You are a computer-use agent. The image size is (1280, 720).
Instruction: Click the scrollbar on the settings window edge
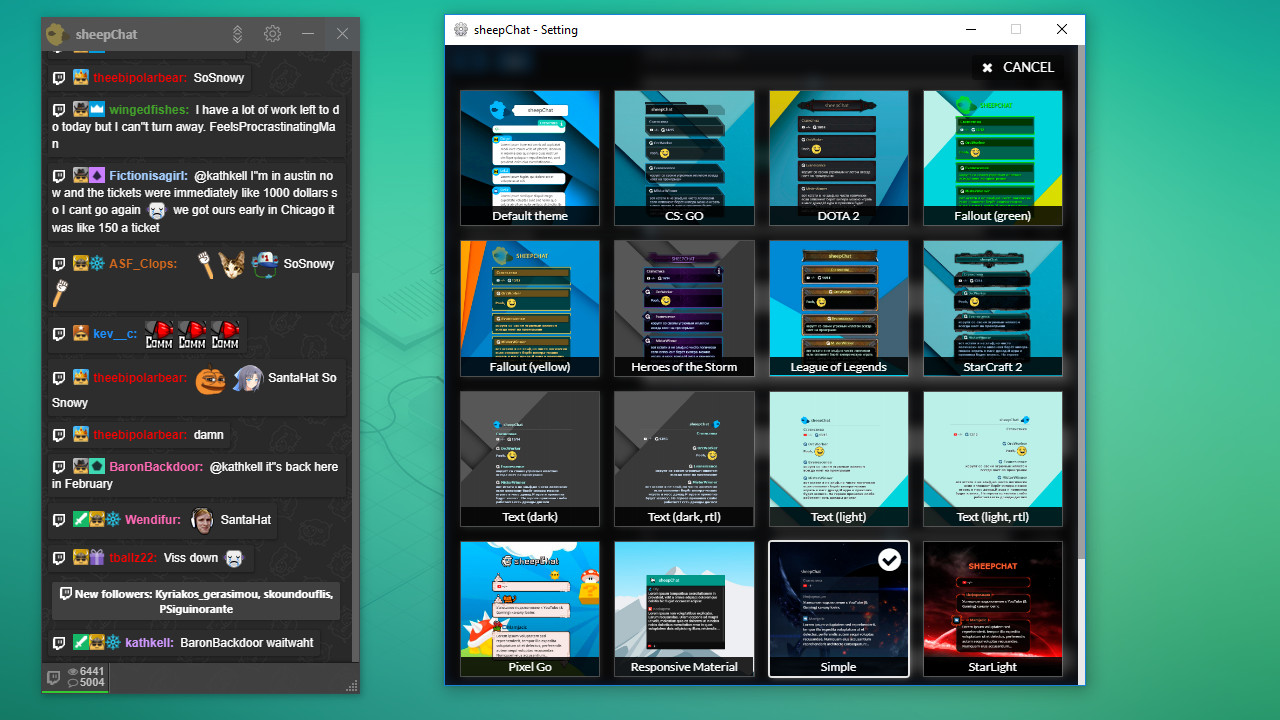click(1077, 300)
